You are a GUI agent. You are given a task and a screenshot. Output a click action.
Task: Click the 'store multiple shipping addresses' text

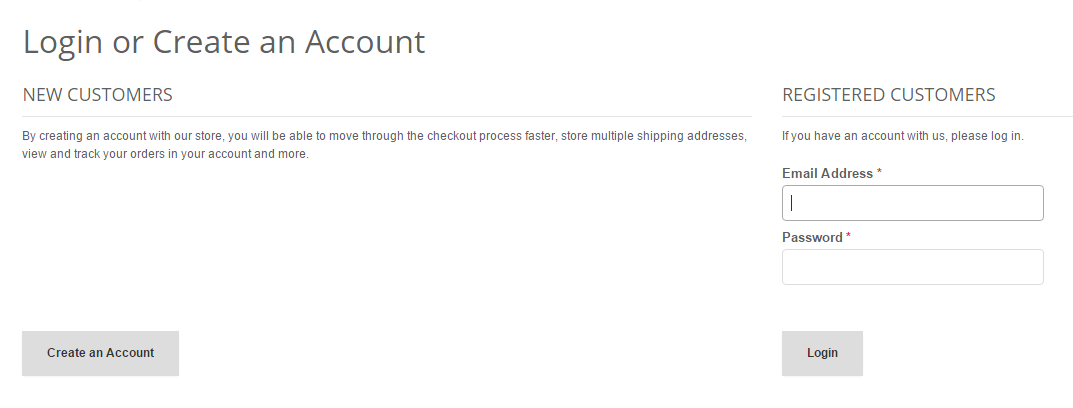click(x=653, y=136)
